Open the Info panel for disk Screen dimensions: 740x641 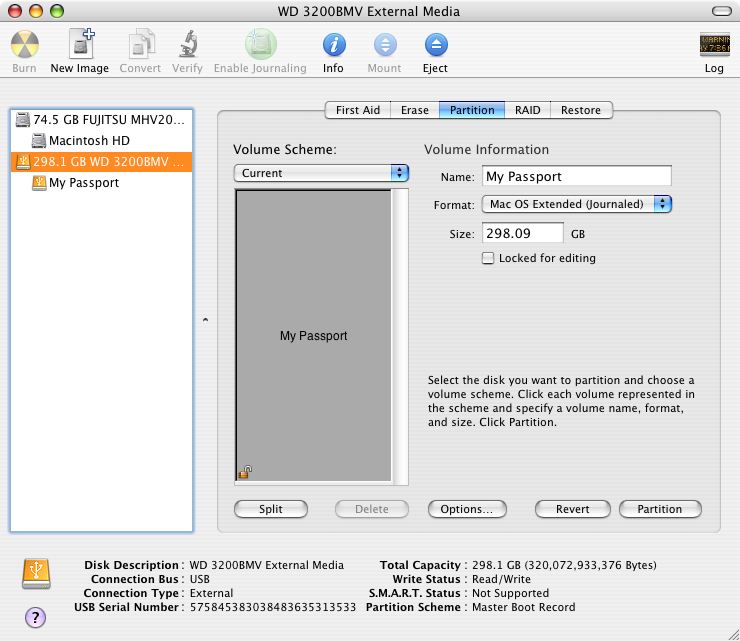tap(334, 45)
